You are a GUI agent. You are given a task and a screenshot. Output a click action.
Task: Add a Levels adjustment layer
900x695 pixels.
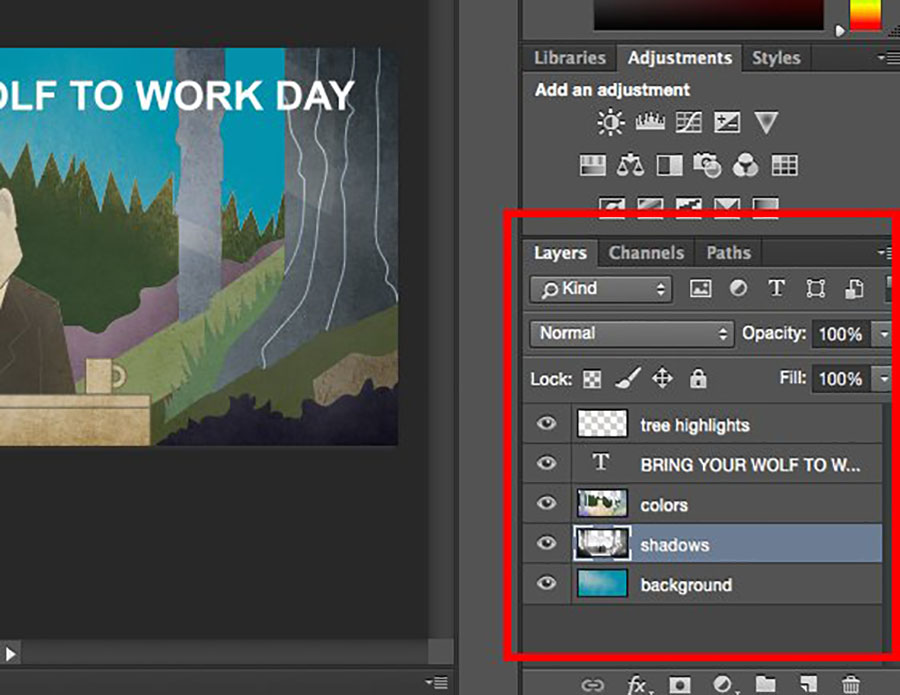[650, 123]
